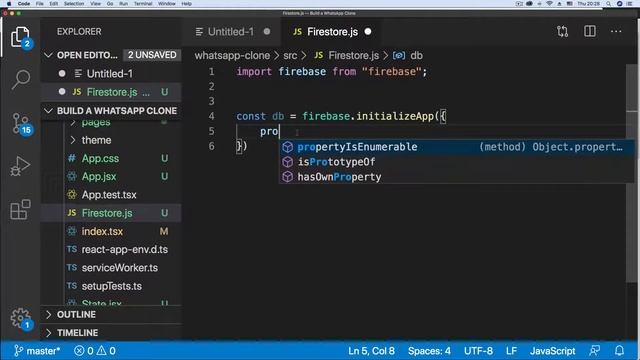Open the Run menu
This screenshot has height=360, width=640.
click(123, 4)
